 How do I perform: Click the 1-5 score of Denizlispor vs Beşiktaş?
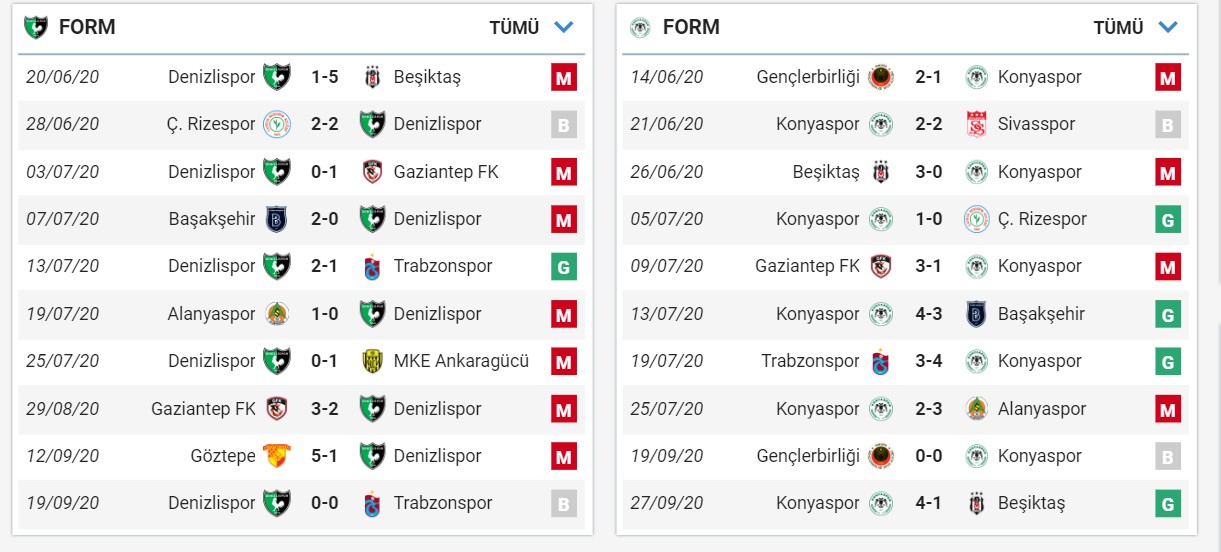click(x=324, y=77)
